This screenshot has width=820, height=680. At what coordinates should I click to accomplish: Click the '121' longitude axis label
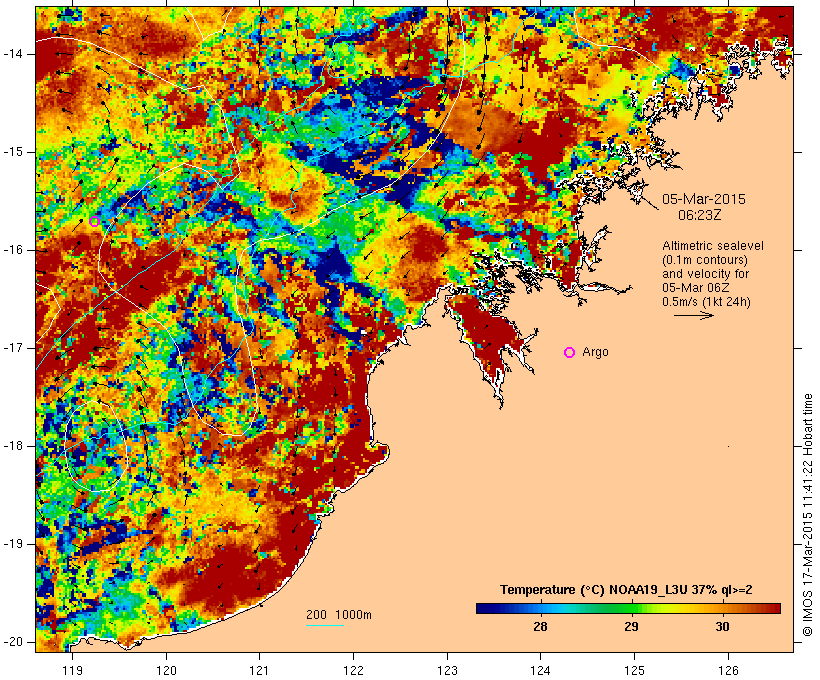259,670
